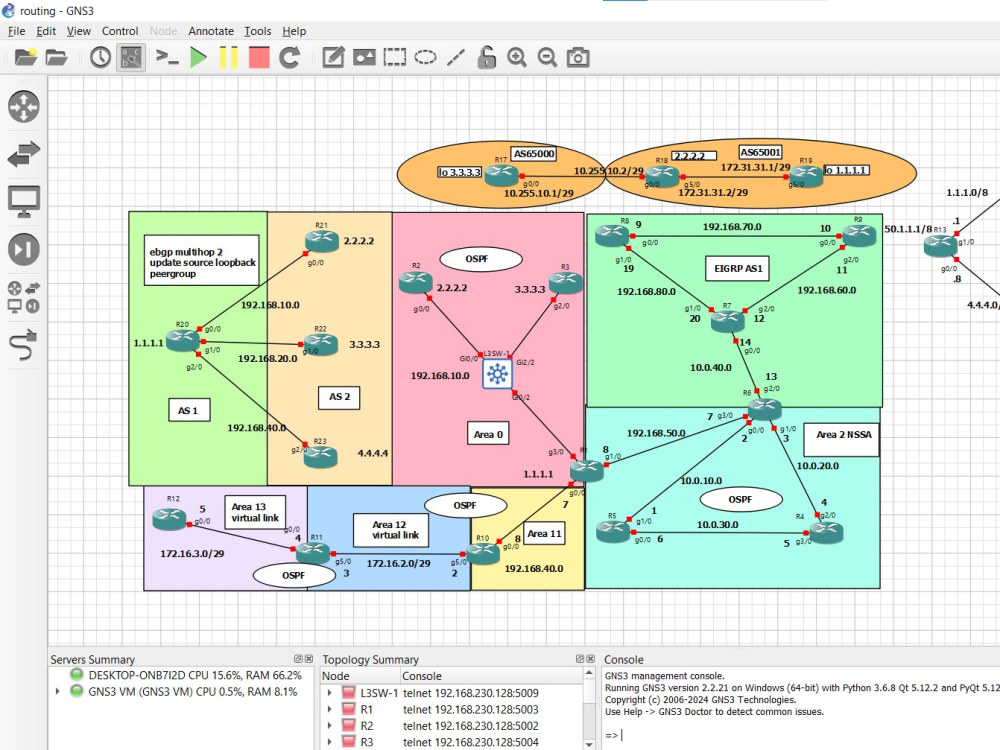Select the Draw ellipse annotation icon
The width and height of the screenshot is (1000, 750).
pos(427,57)
